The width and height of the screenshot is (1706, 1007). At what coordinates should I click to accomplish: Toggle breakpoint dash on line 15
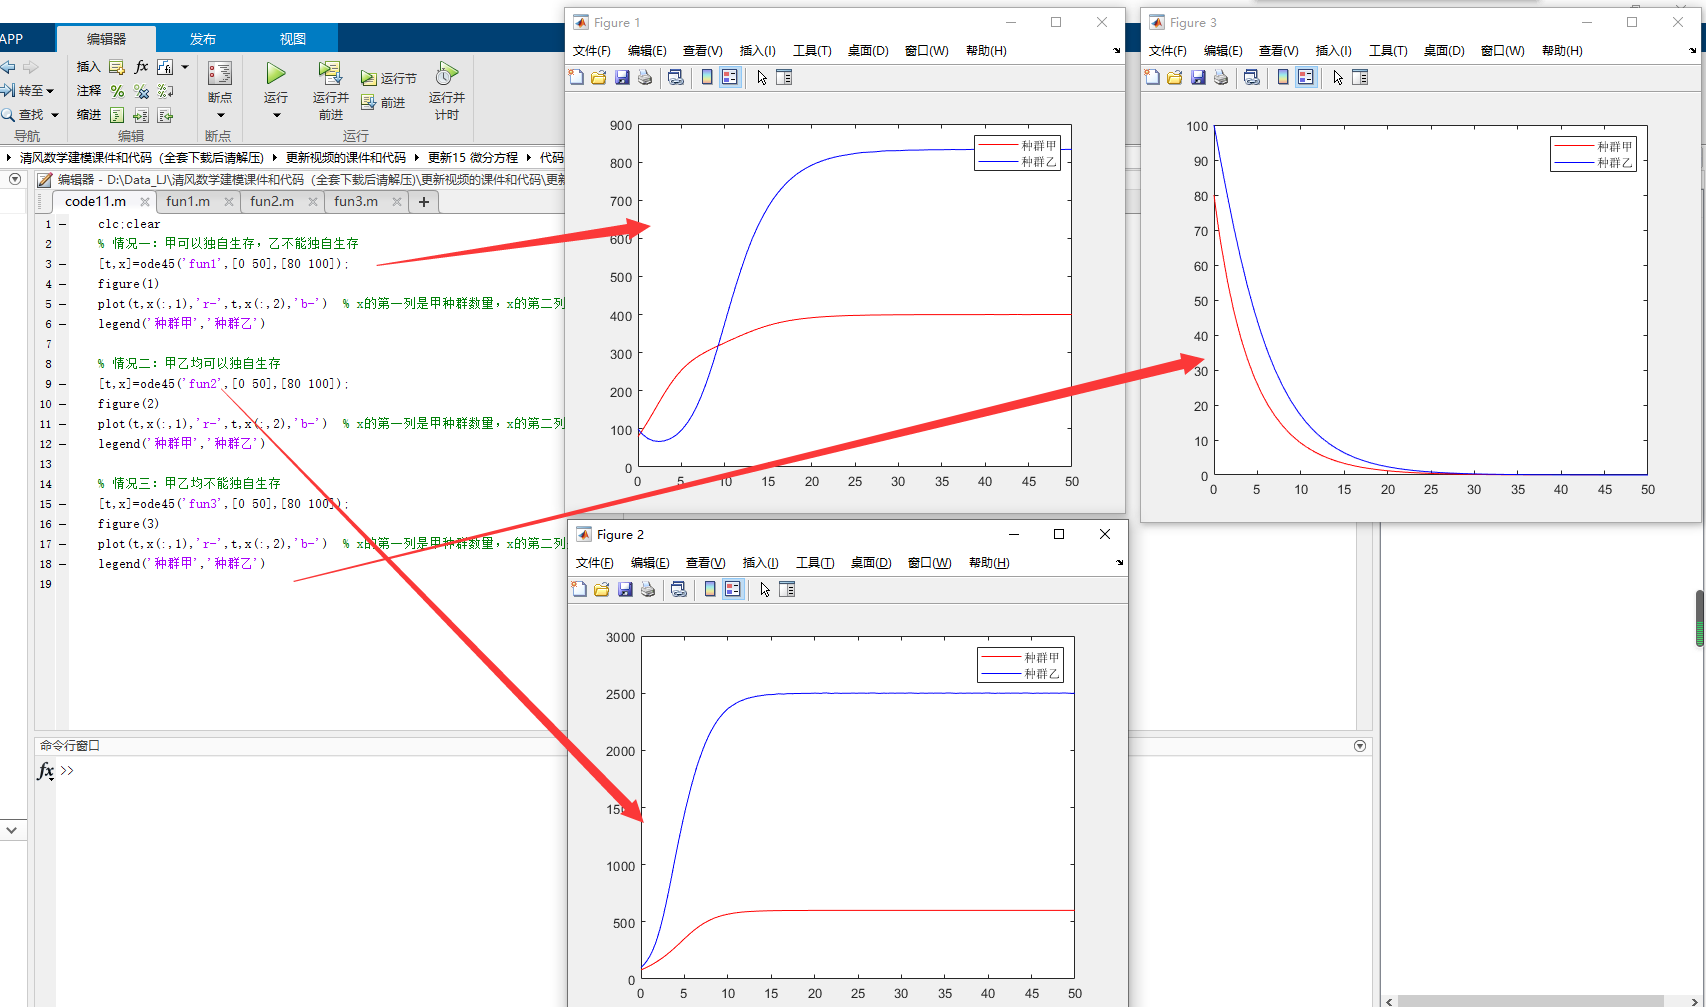62,504
